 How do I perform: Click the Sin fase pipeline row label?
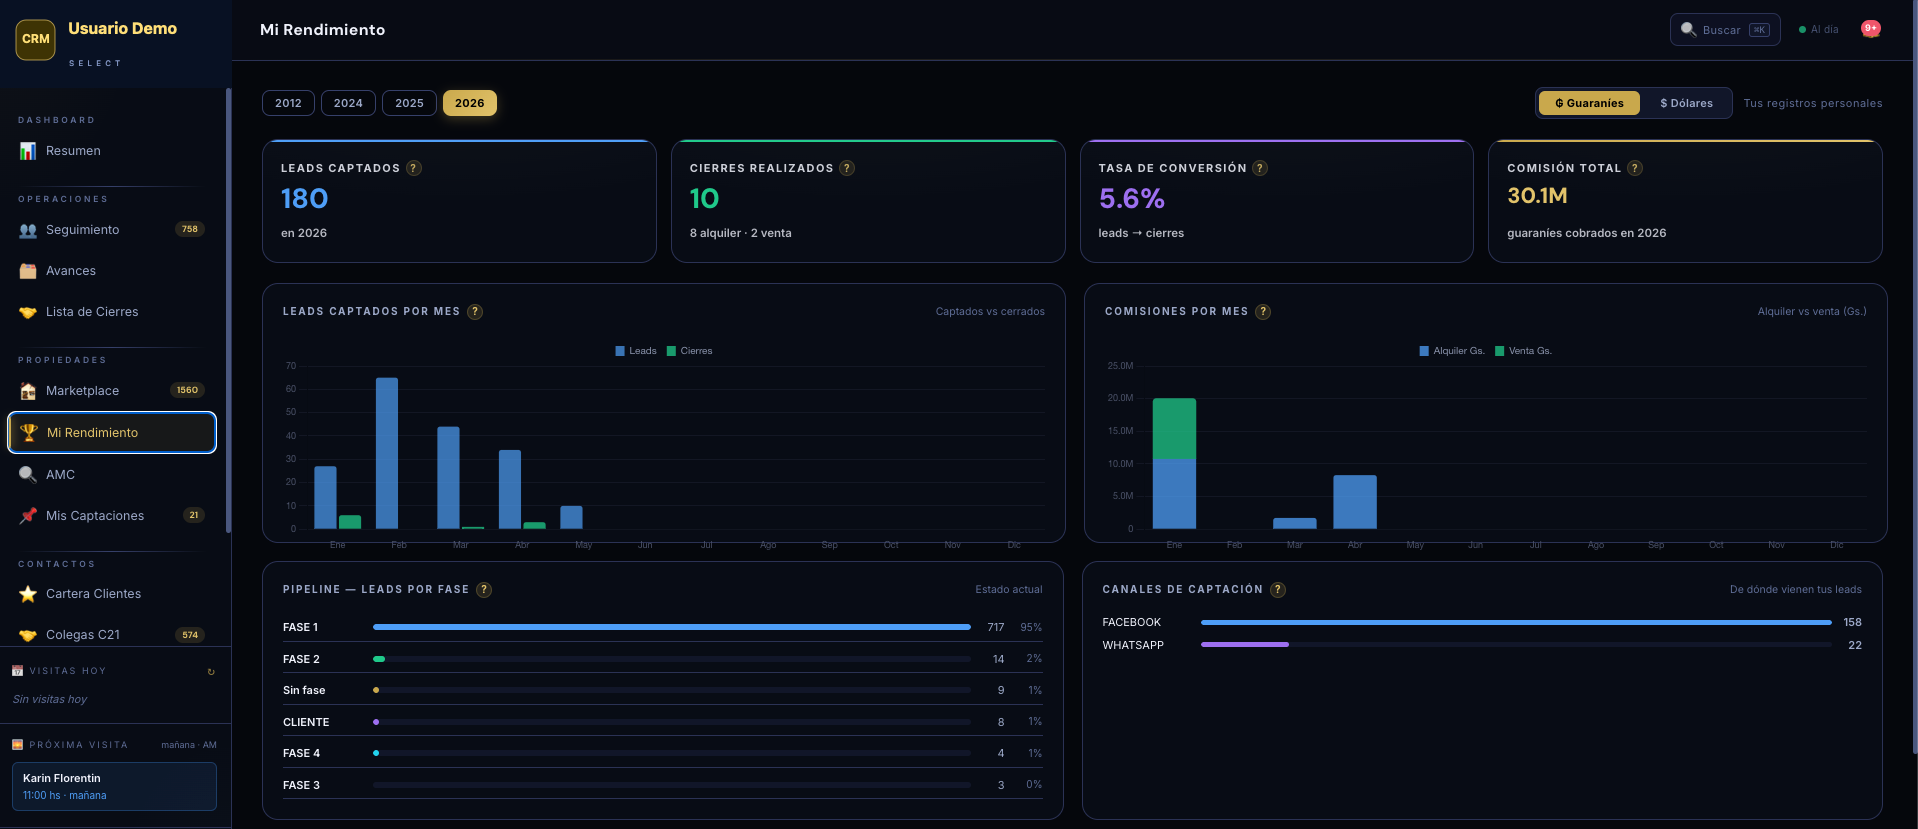304,690
